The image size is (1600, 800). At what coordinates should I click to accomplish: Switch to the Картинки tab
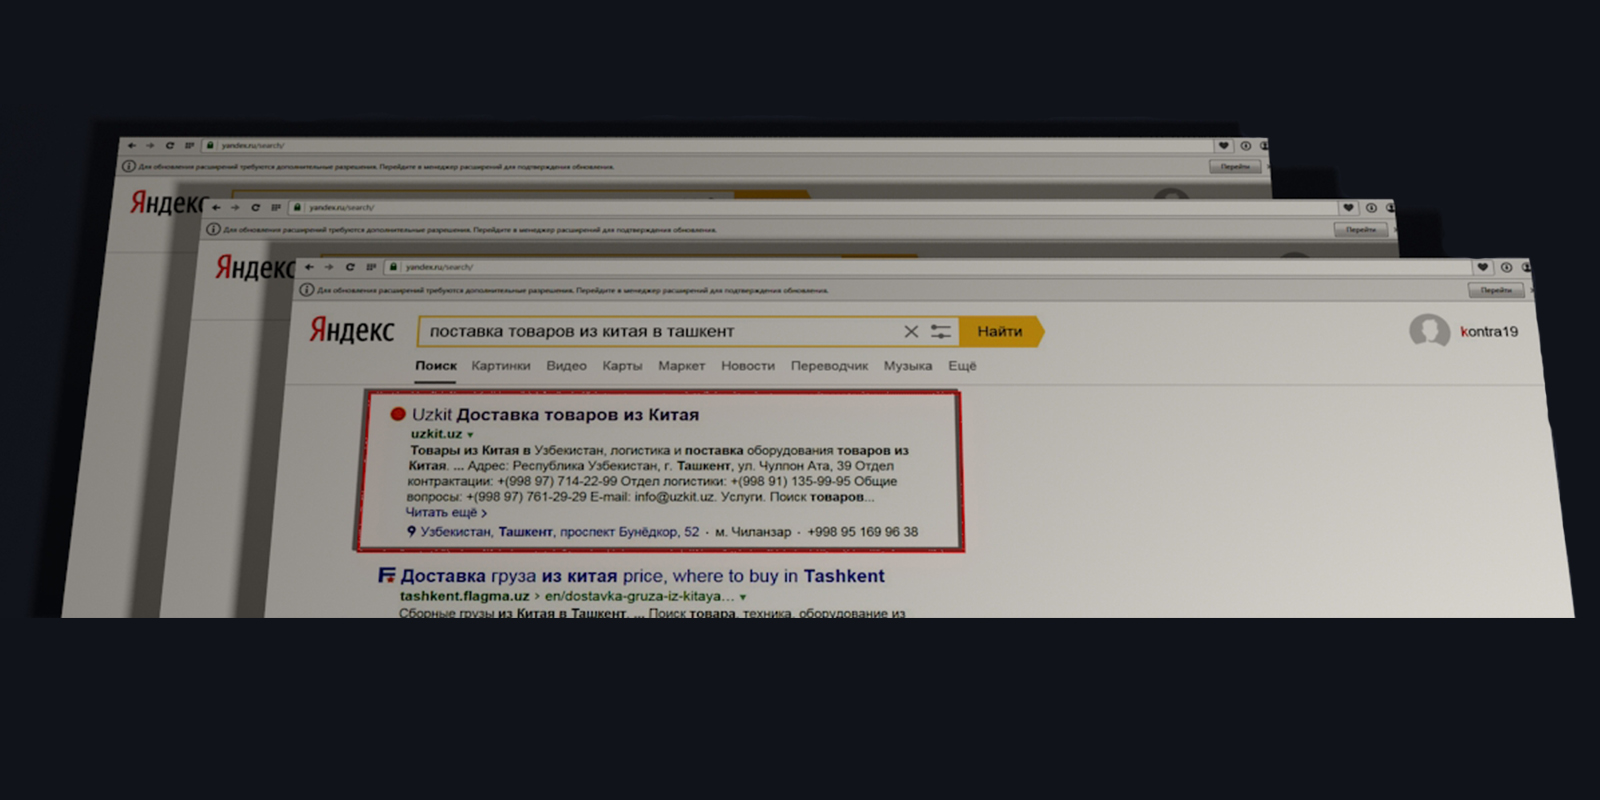[501, 366]
